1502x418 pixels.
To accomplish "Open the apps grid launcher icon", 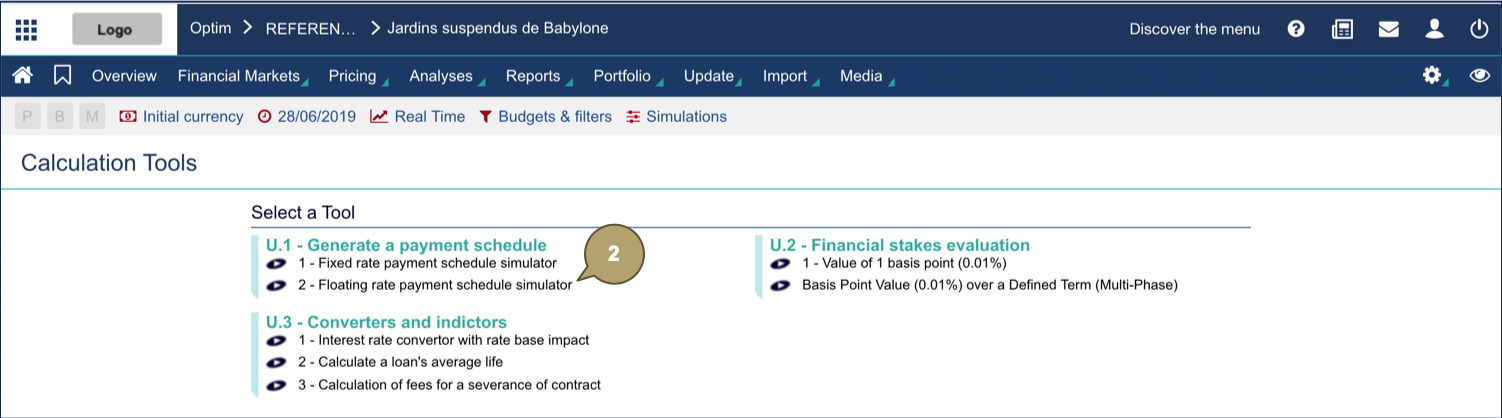I will point(26,29).
